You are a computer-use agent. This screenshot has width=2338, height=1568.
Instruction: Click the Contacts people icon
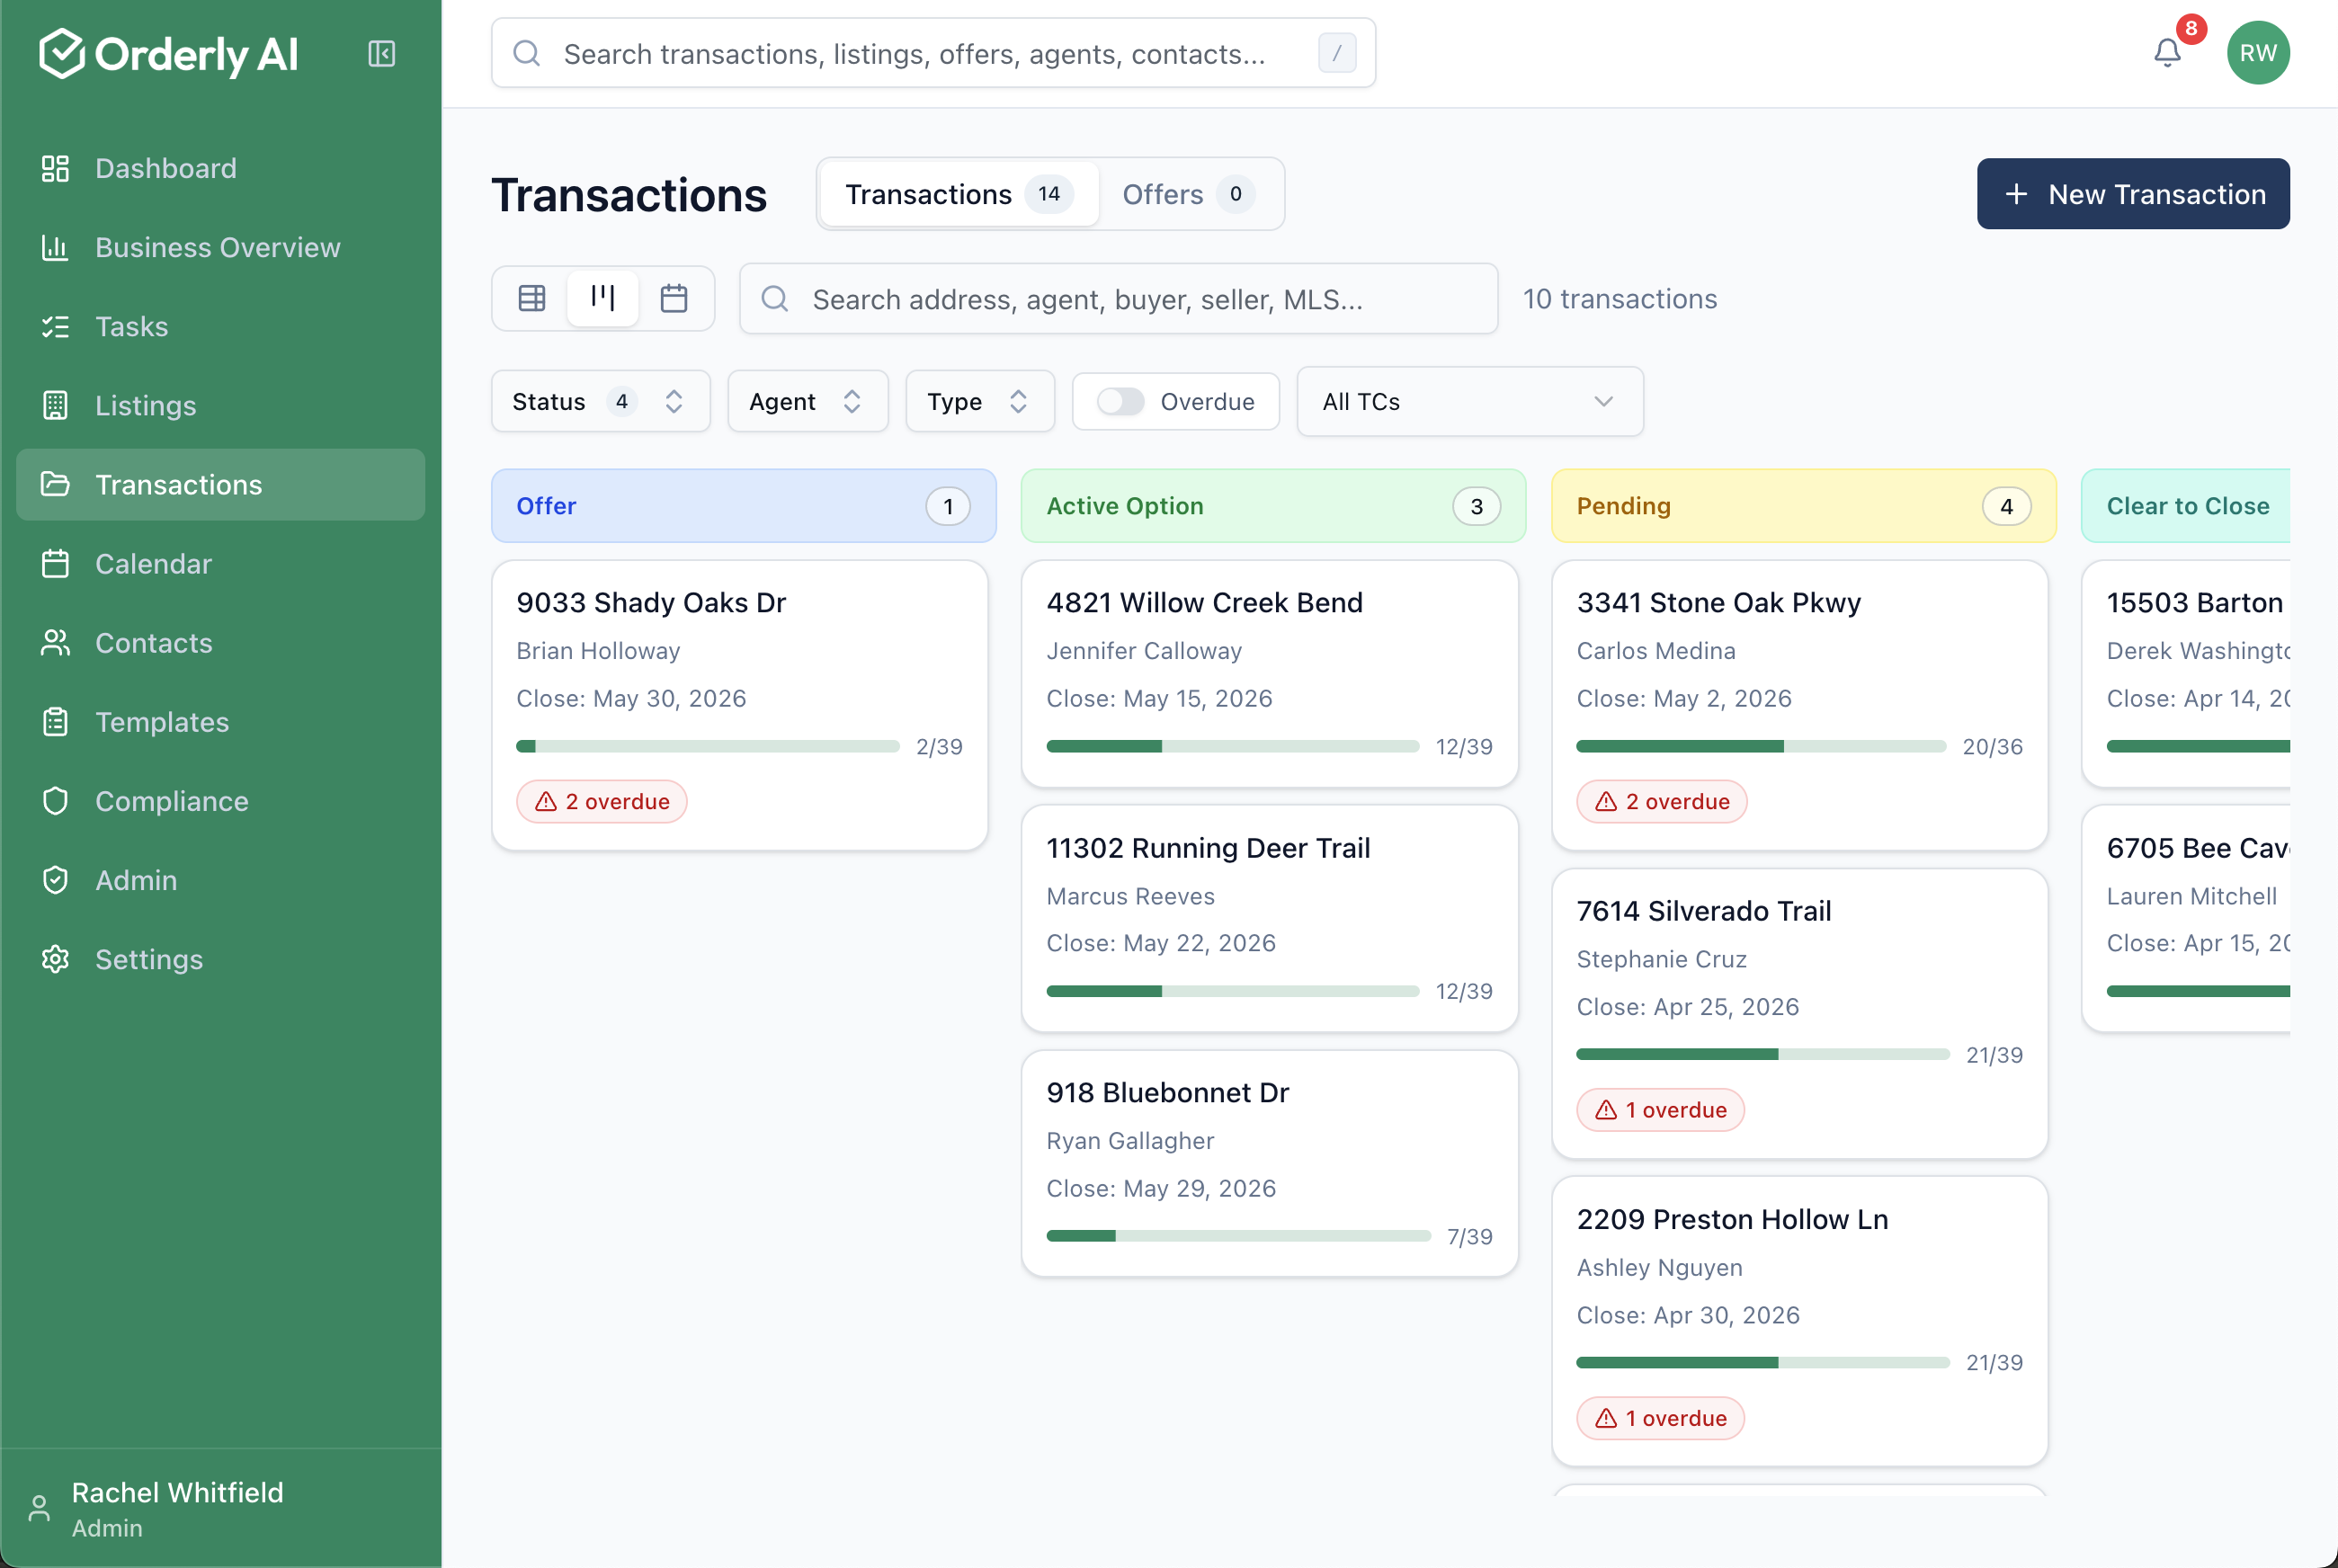pos(55,642)
